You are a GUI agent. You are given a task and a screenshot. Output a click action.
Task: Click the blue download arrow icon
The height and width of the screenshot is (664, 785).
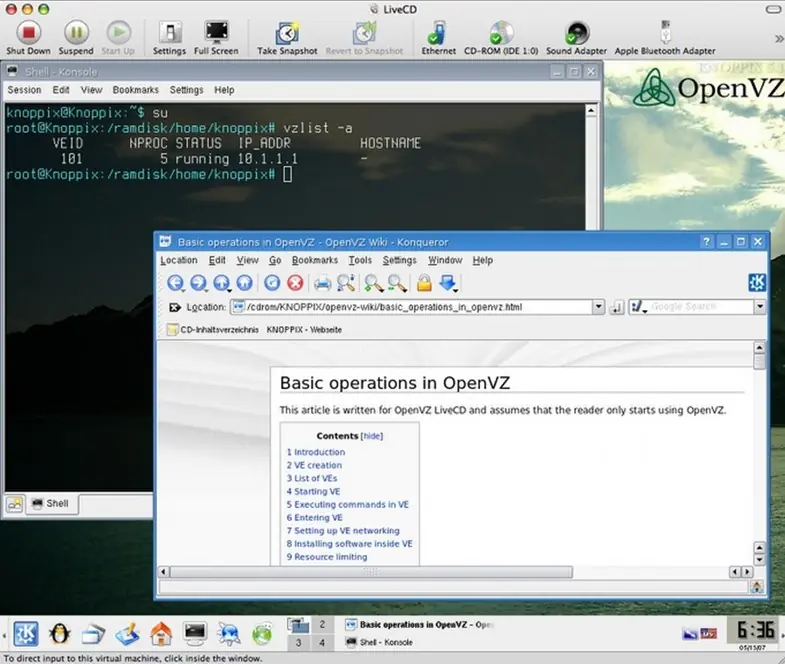point(448,283)
